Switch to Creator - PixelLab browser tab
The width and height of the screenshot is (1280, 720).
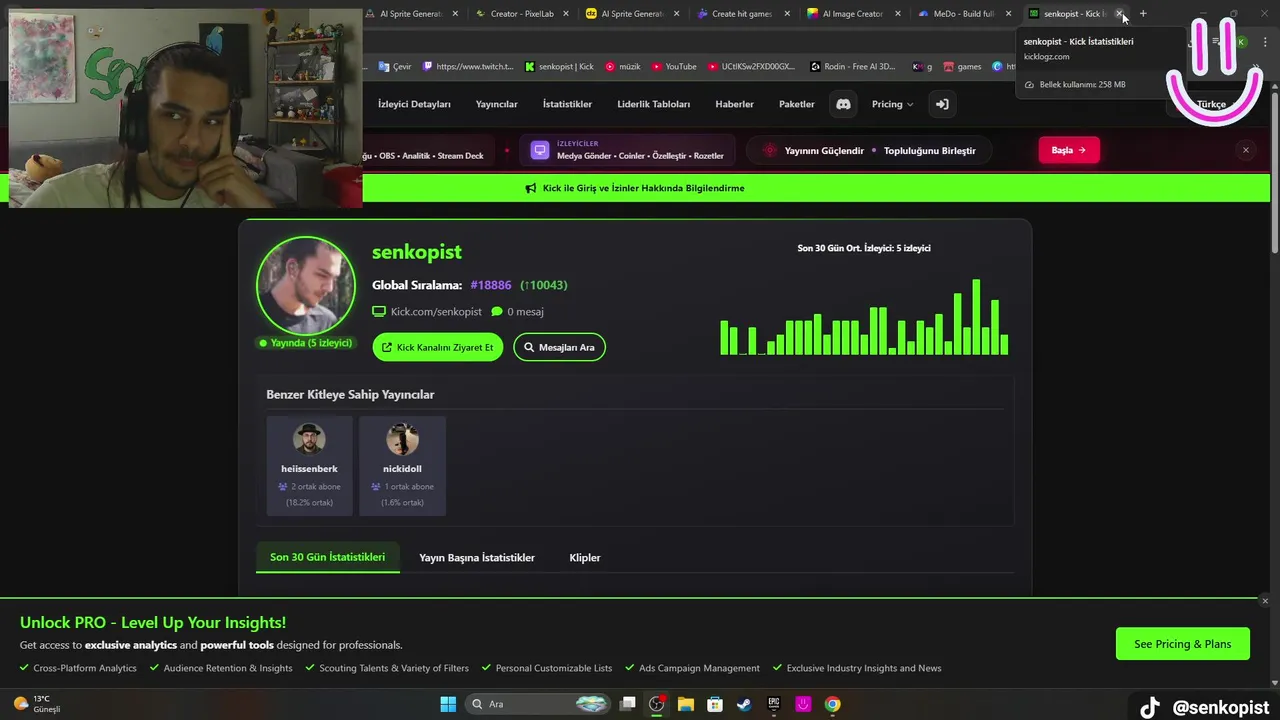tap(521, 14)
